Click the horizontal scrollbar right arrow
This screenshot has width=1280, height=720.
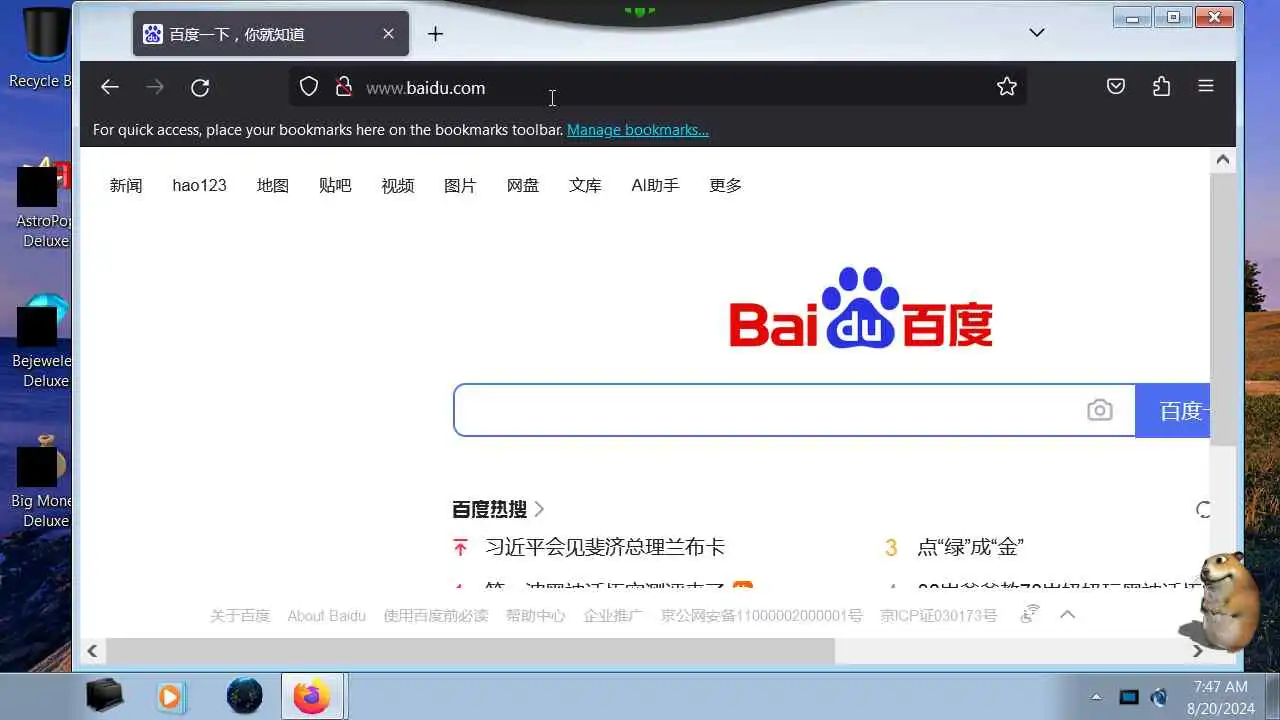1198,651
